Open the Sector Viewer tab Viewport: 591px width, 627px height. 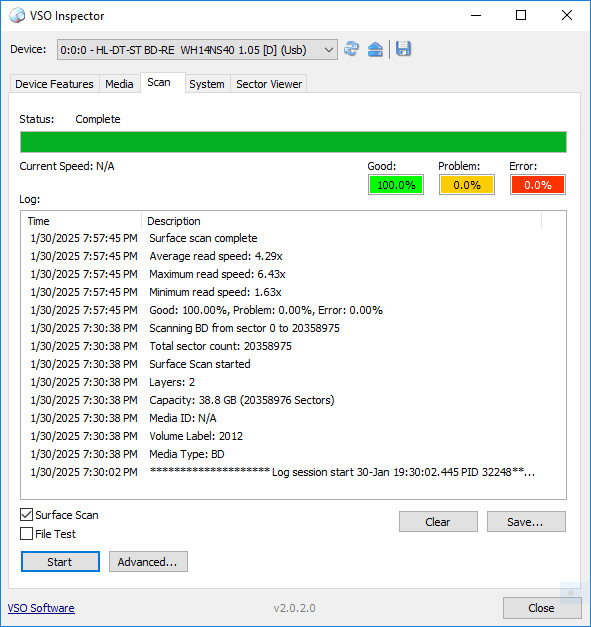coord(269,84)
